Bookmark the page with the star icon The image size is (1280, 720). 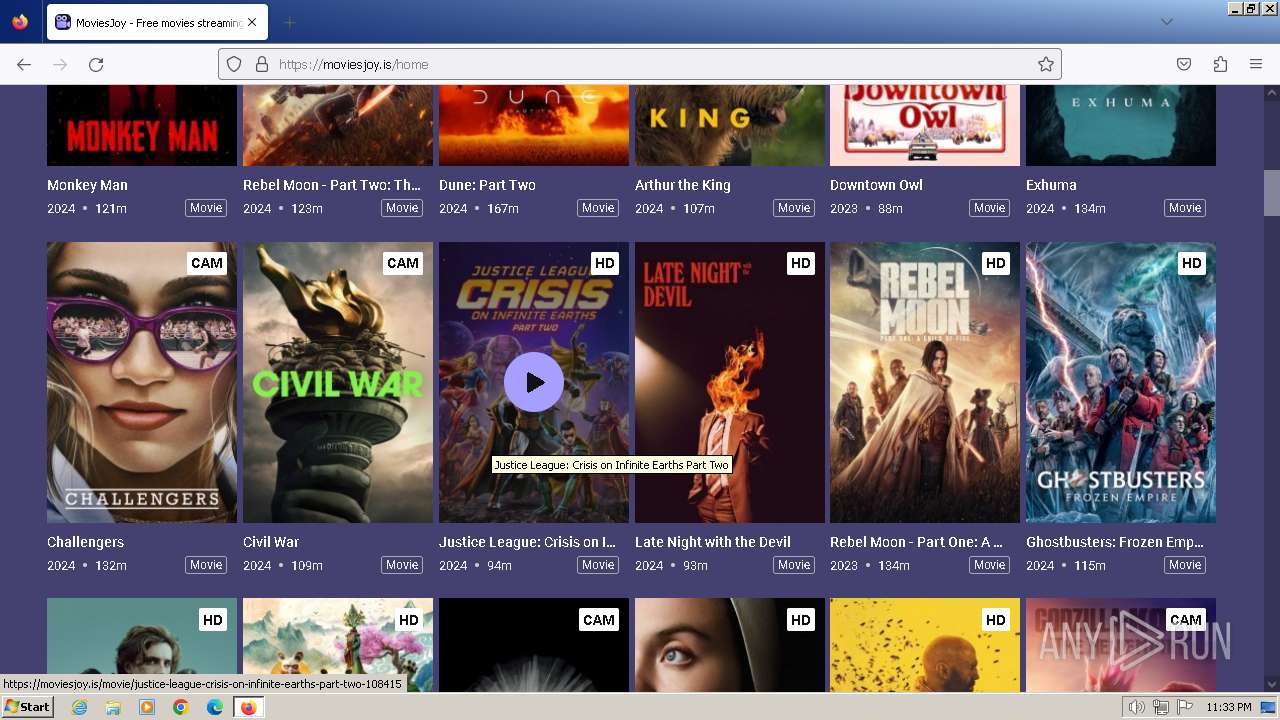click(1046, 64)
